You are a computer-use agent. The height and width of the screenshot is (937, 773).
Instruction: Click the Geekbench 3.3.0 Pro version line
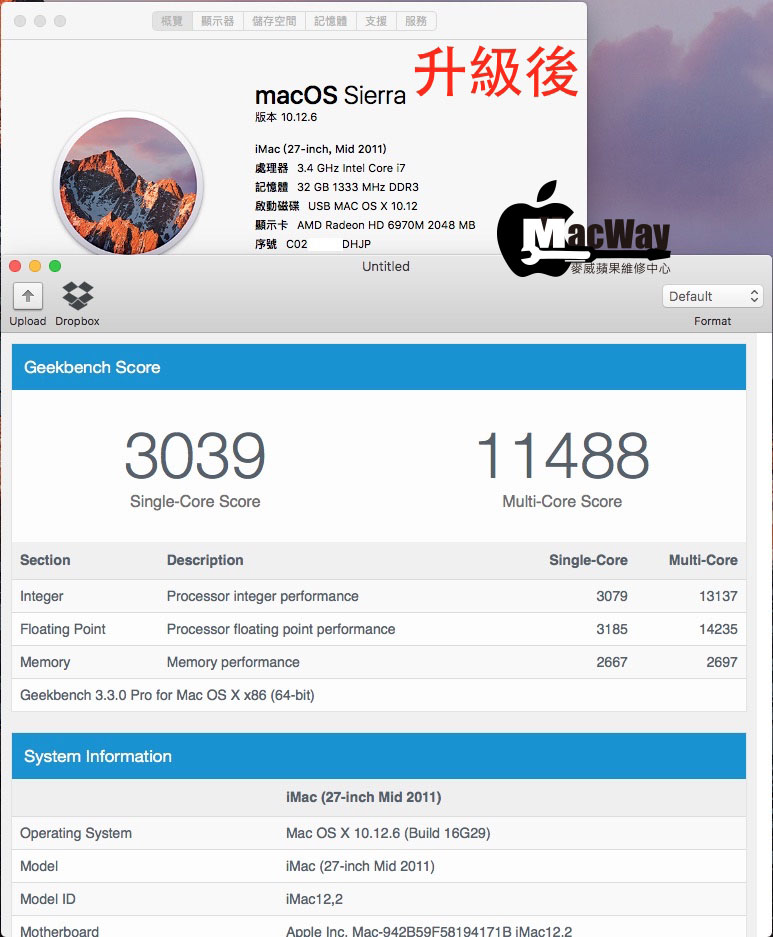[x=167, y=695]
